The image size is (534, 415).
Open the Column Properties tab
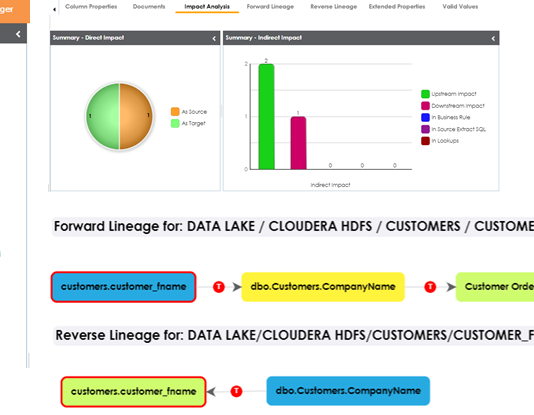91,6
